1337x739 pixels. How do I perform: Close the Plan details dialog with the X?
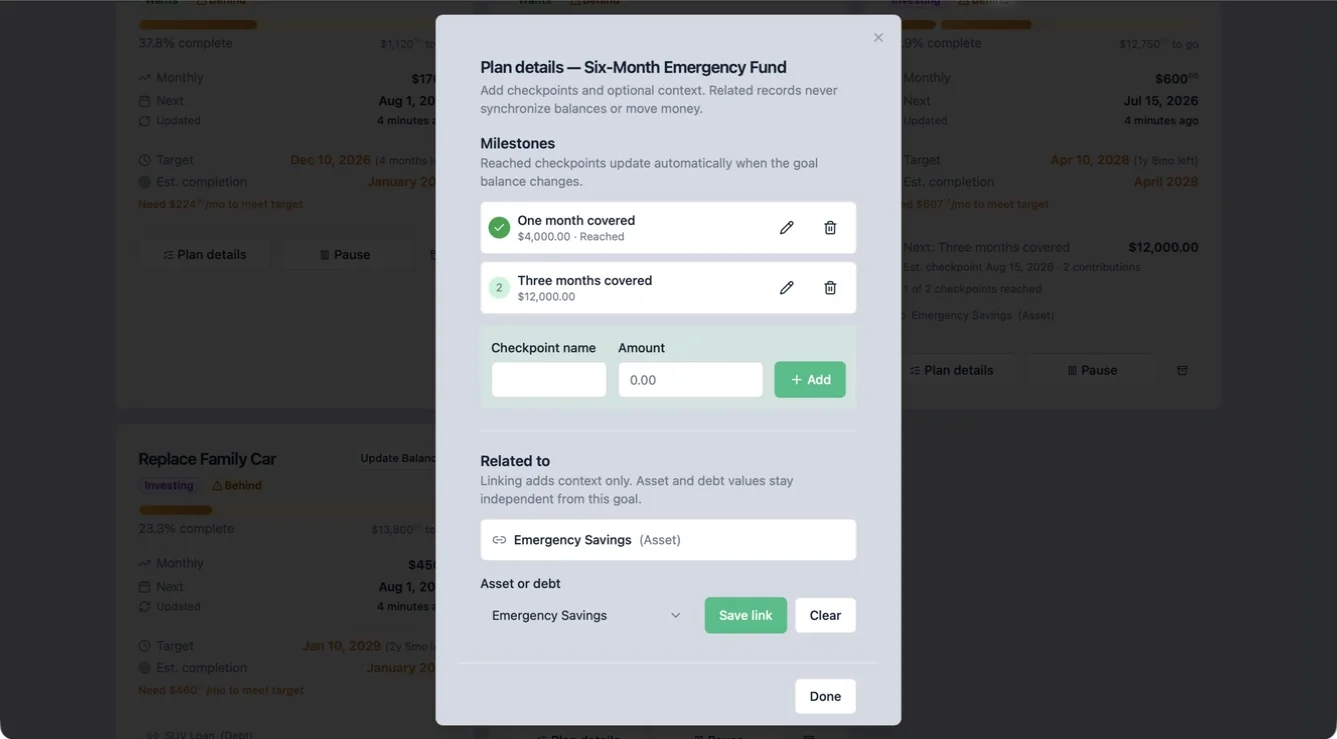click(x=878, y=38)
